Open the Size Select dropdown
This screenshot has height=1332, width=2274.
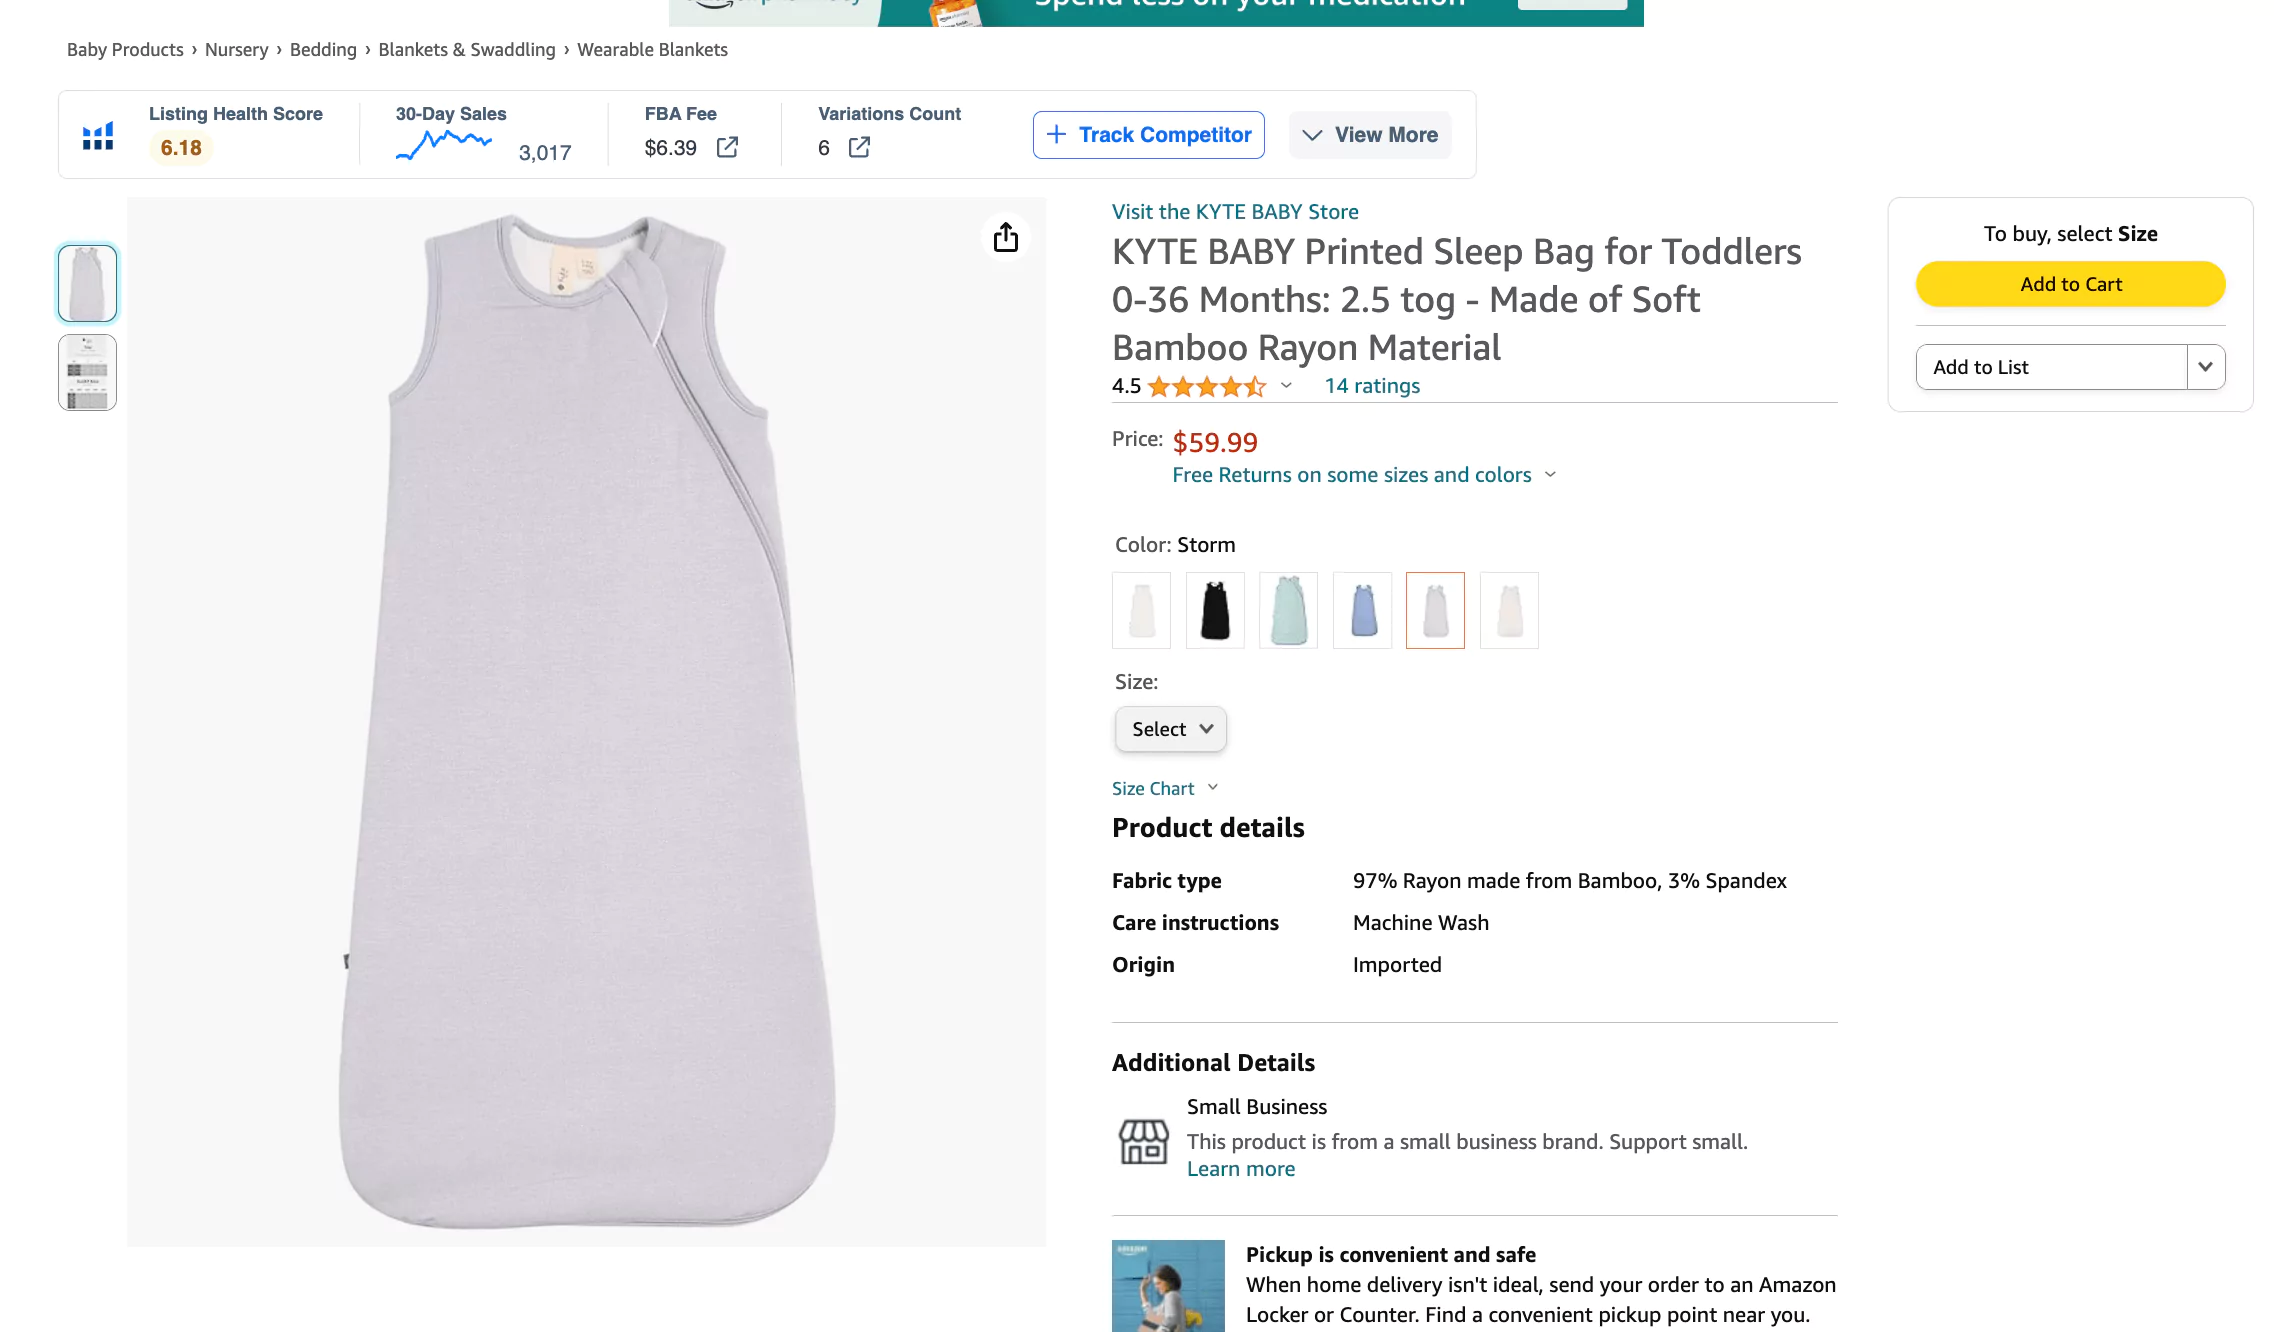[x=1171, y=729]
